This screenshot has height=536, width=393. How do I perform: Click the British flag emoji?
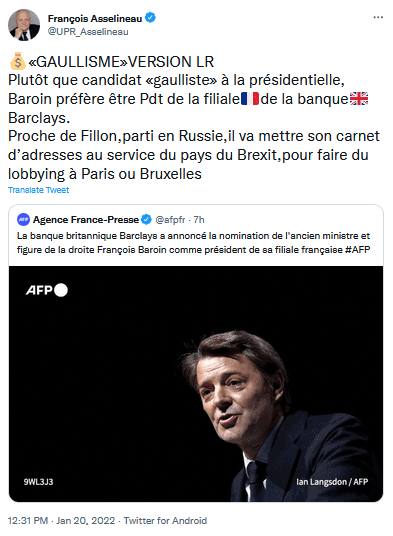tap(359, 99)
